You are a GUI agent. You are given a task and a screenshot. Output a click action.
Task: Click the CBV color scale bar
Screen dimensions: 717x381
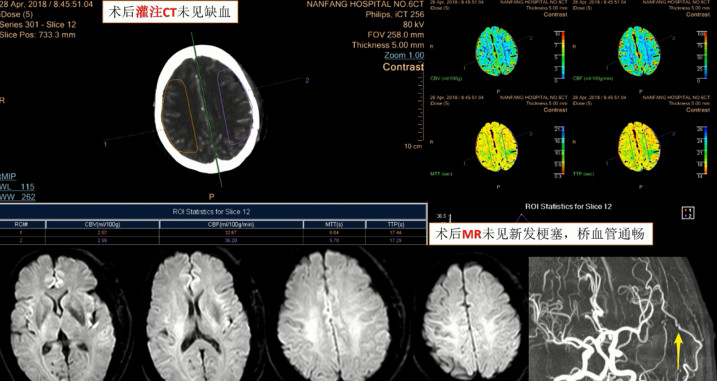[563, 56]
